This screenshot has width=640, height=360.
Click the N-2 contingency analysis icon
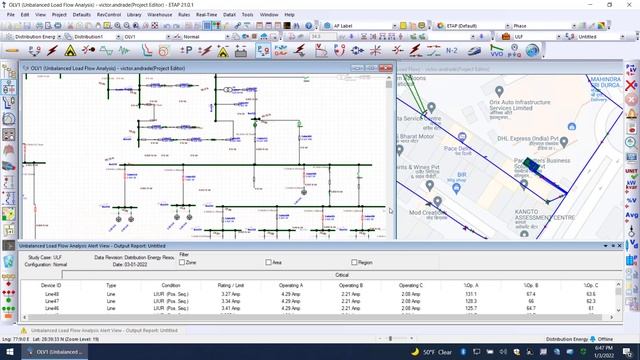(451, 51)
